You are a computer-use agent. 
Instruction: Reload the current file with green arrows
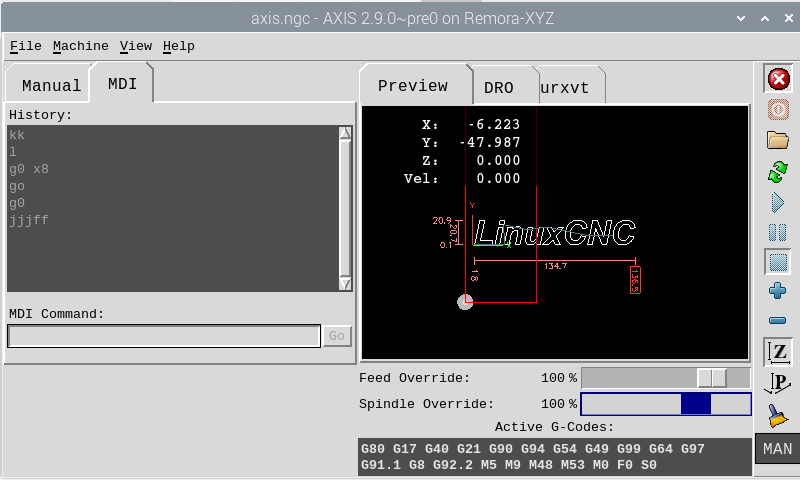778,171
